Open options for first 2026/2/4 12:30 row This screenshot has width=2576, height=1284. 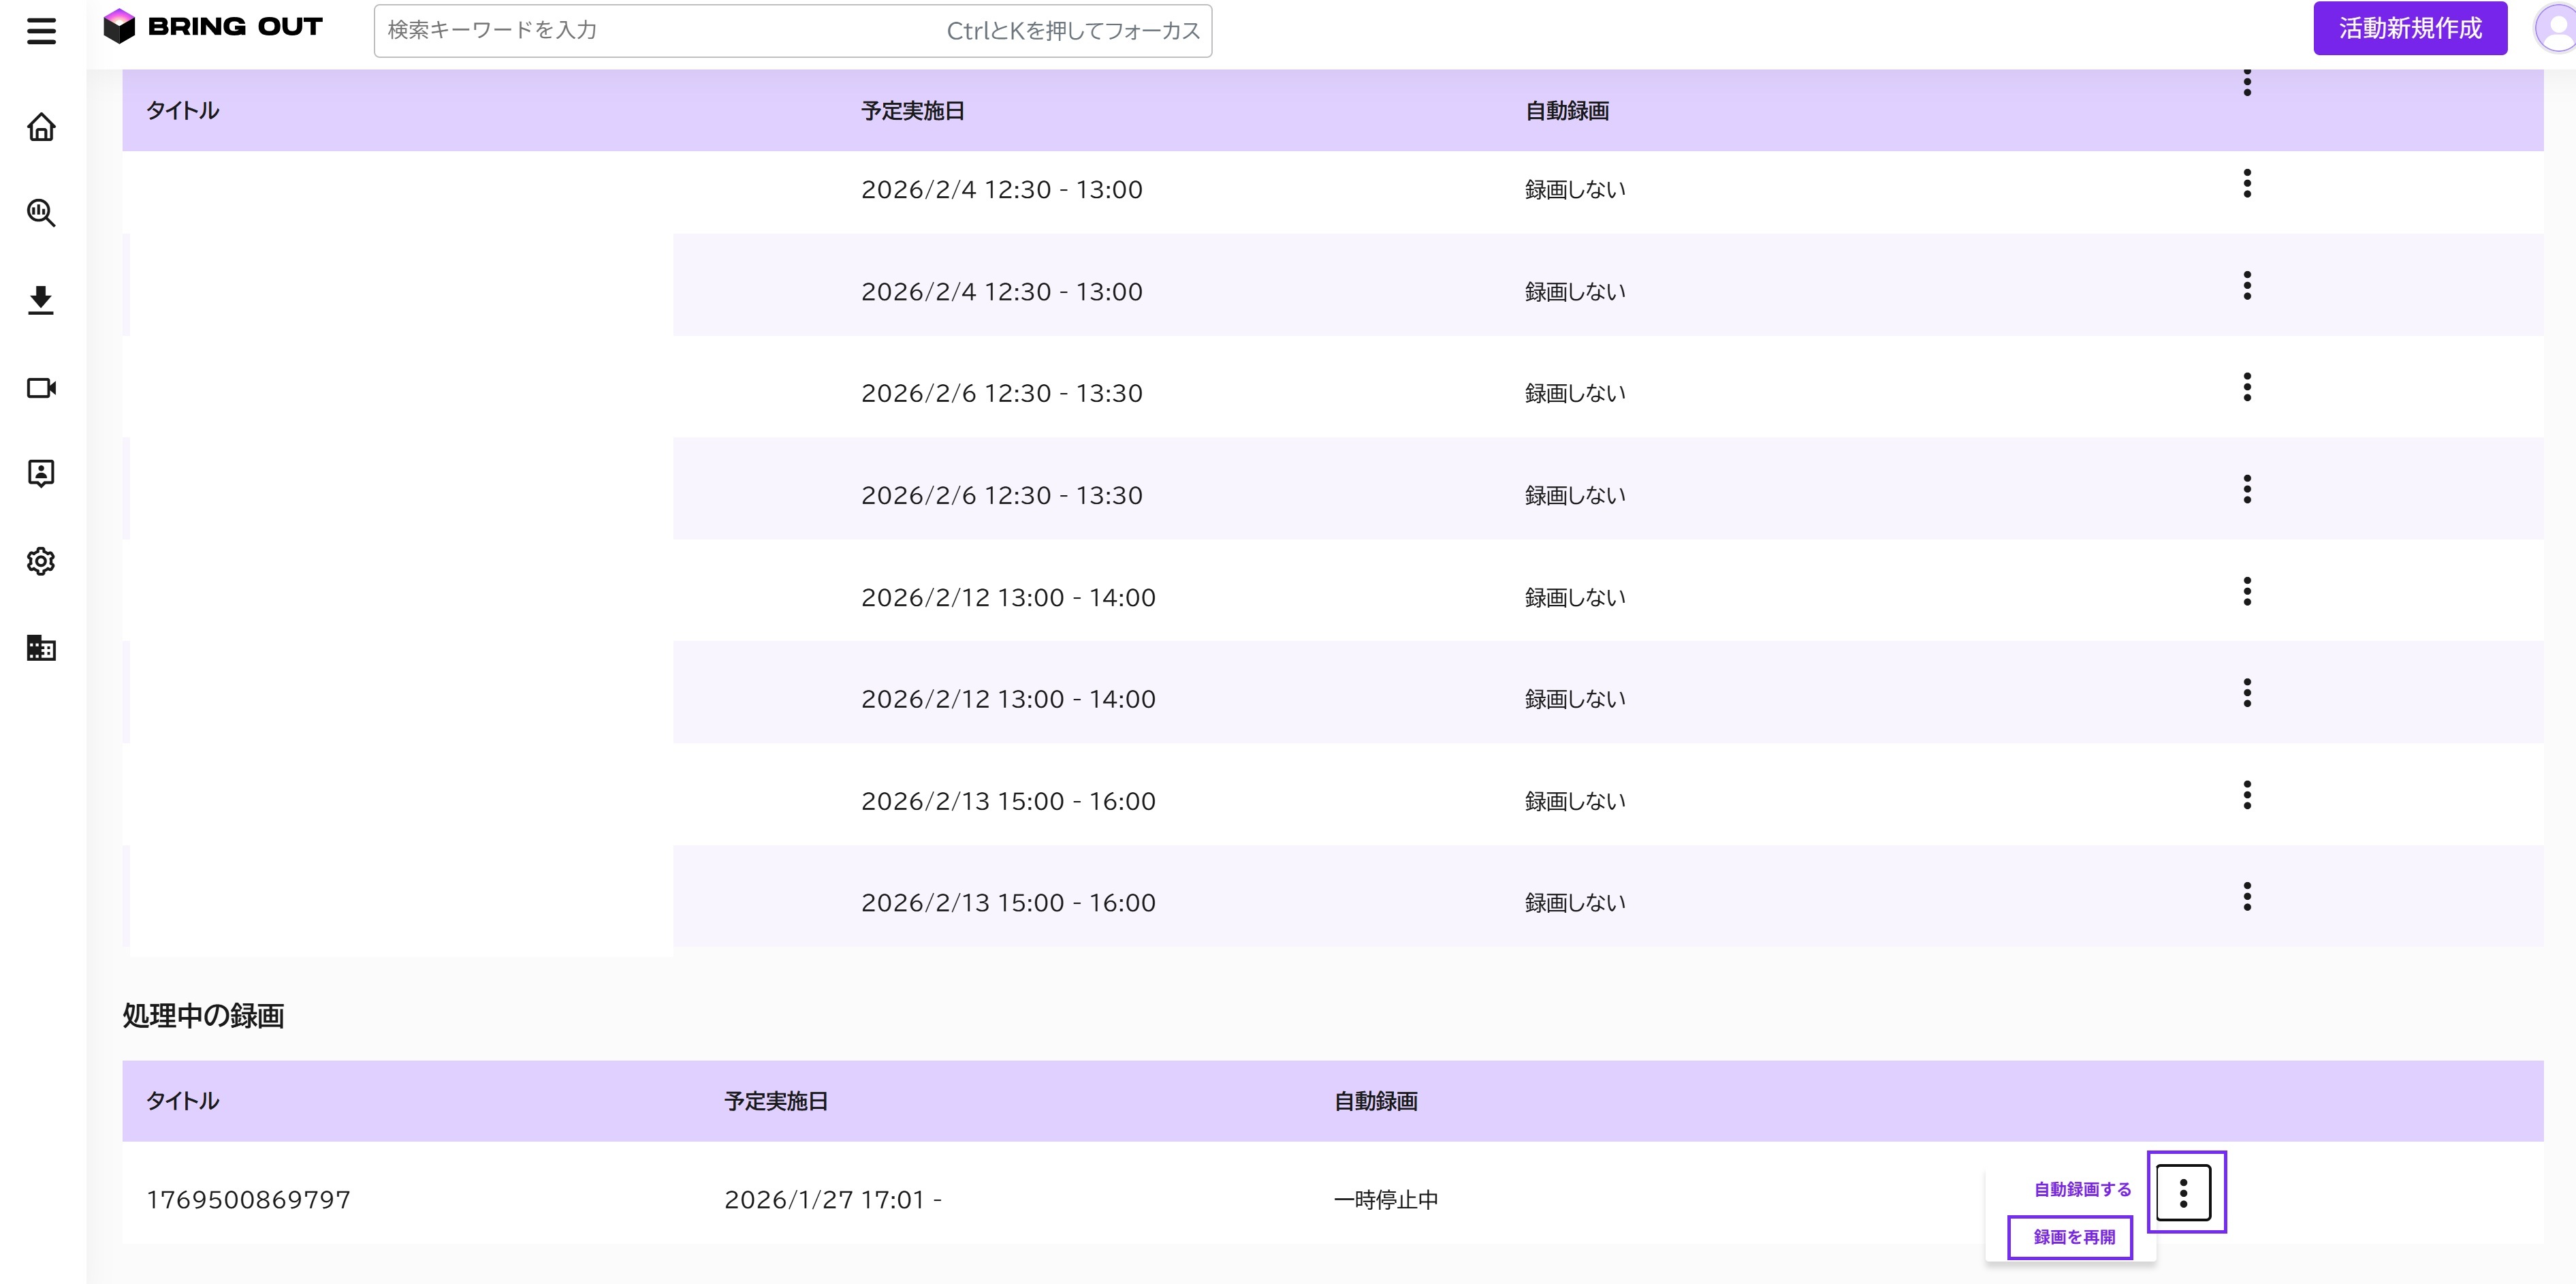click(2247, 184)
